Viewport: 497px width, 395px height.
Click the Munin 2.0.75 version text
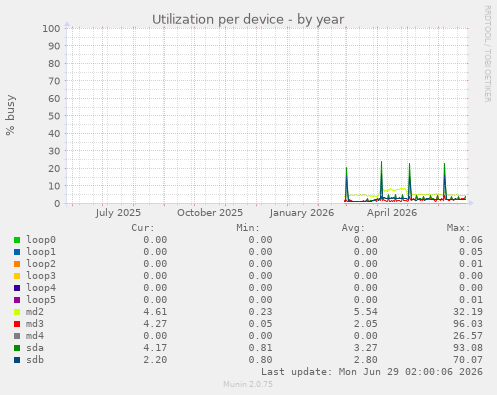pos(248,384)
